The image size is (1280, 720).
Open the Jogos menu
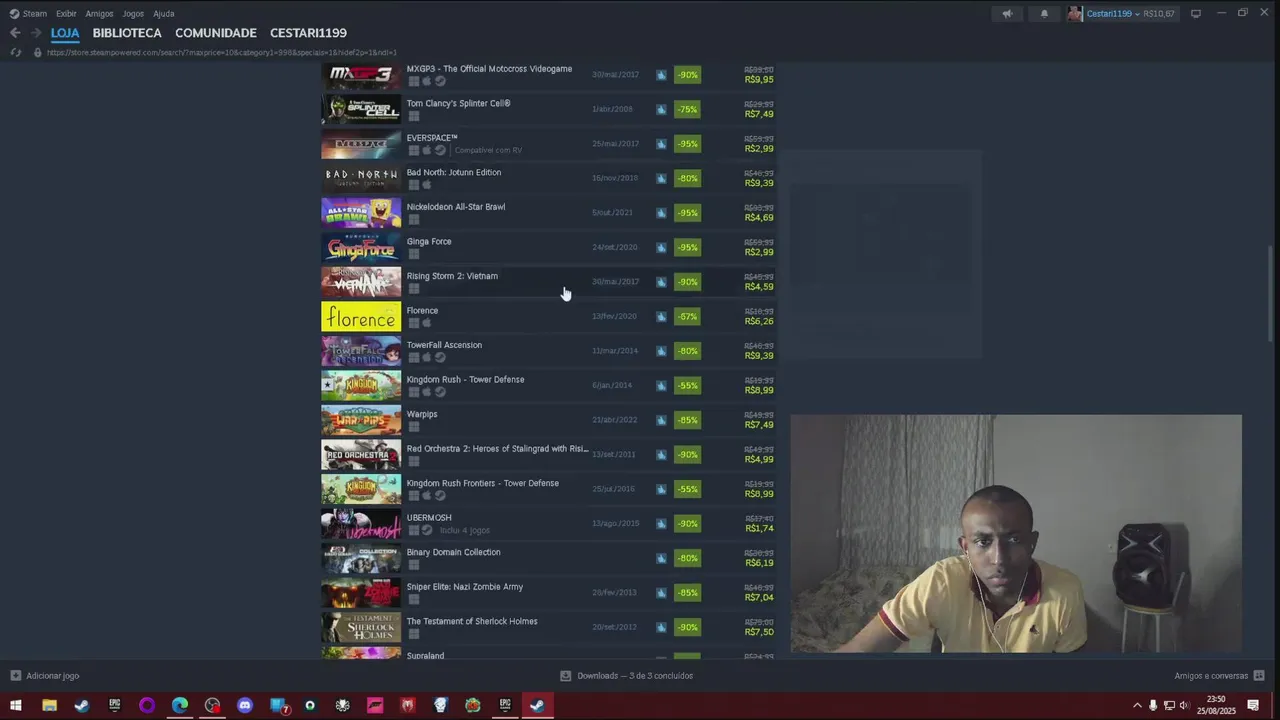click(133, 14)
